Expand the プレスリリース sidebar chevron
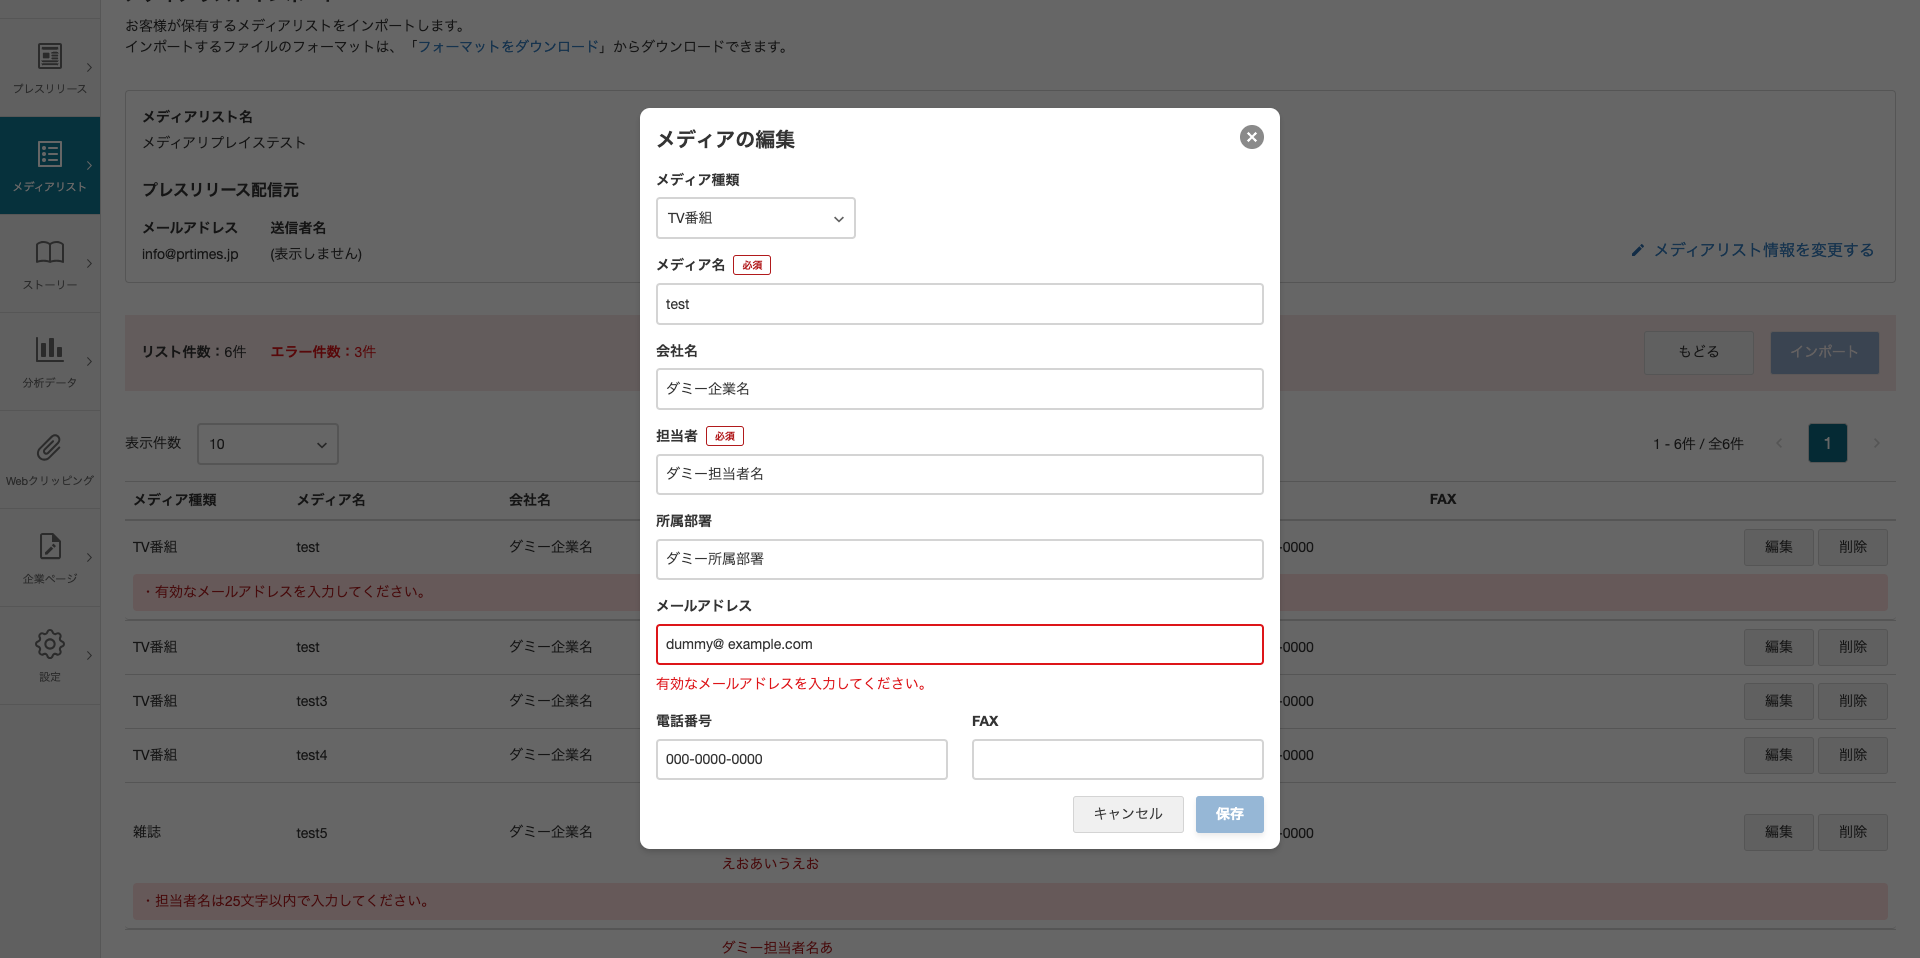 click(x=89, y=68)
